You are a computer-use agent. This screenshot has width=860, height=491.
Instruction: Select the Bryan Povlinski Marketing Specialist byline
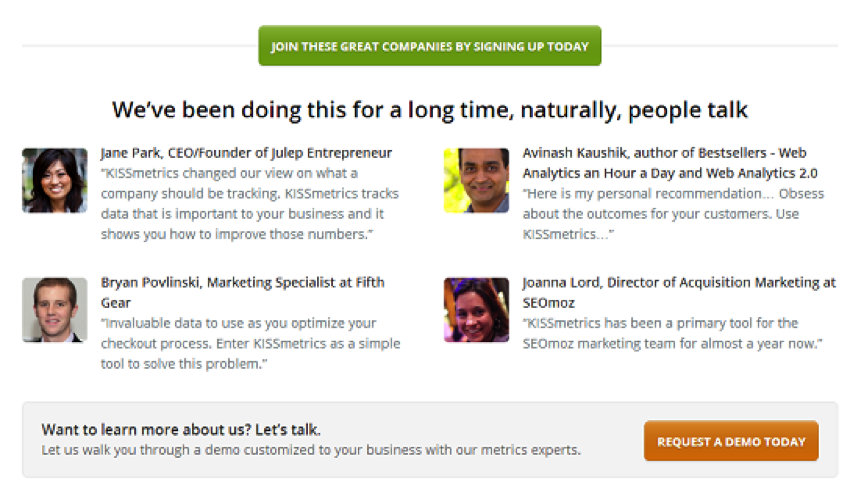point(242,292)
